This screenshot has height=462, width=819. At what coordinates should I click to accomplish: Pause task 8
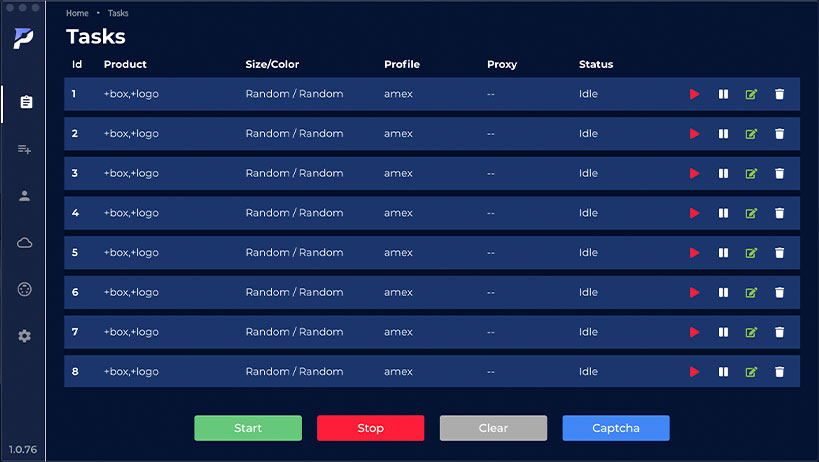723,372
